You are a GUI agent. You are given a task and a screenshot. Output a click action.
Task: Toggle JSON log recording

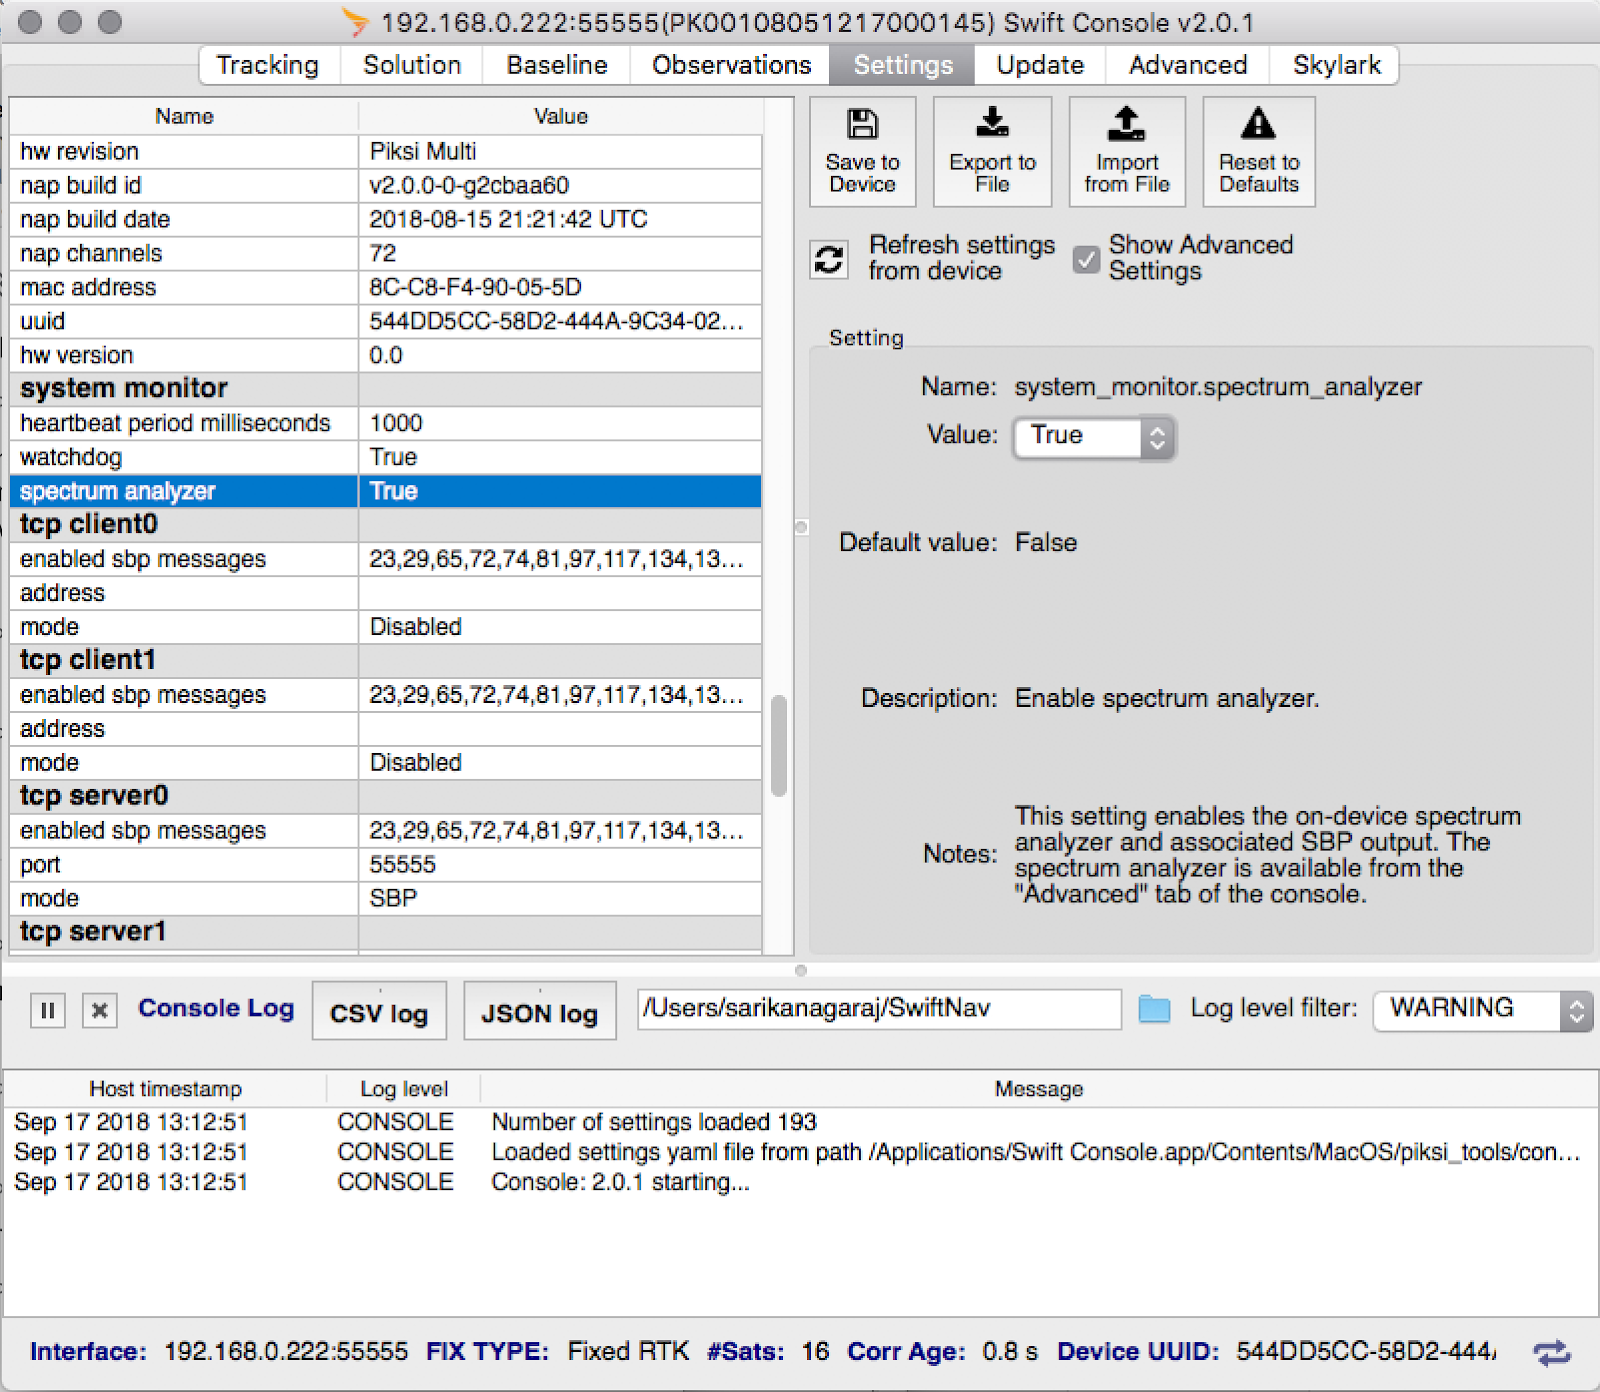(x=539, y=1012)
